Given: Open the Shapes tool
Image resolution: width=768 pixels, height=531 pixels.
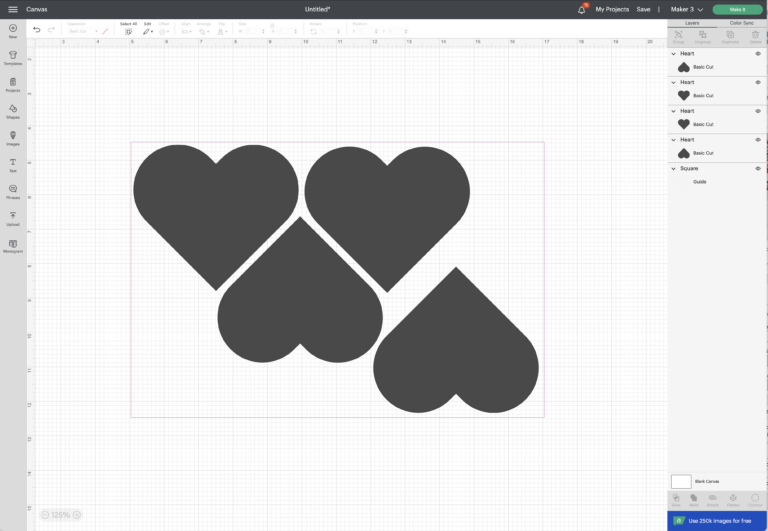Looking at the screenshot, I should 13,110.
